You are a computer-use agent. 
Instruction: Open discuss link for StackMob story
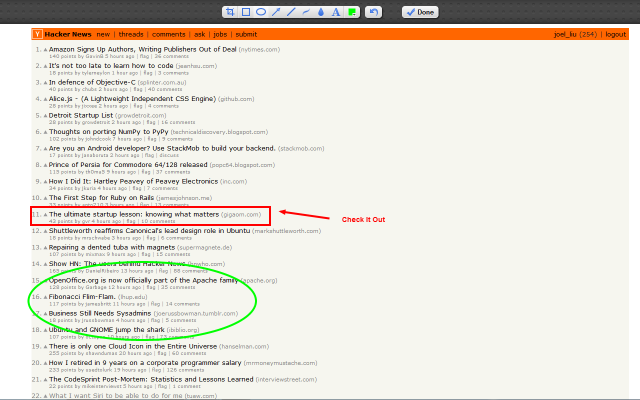[x=169, y=156]
